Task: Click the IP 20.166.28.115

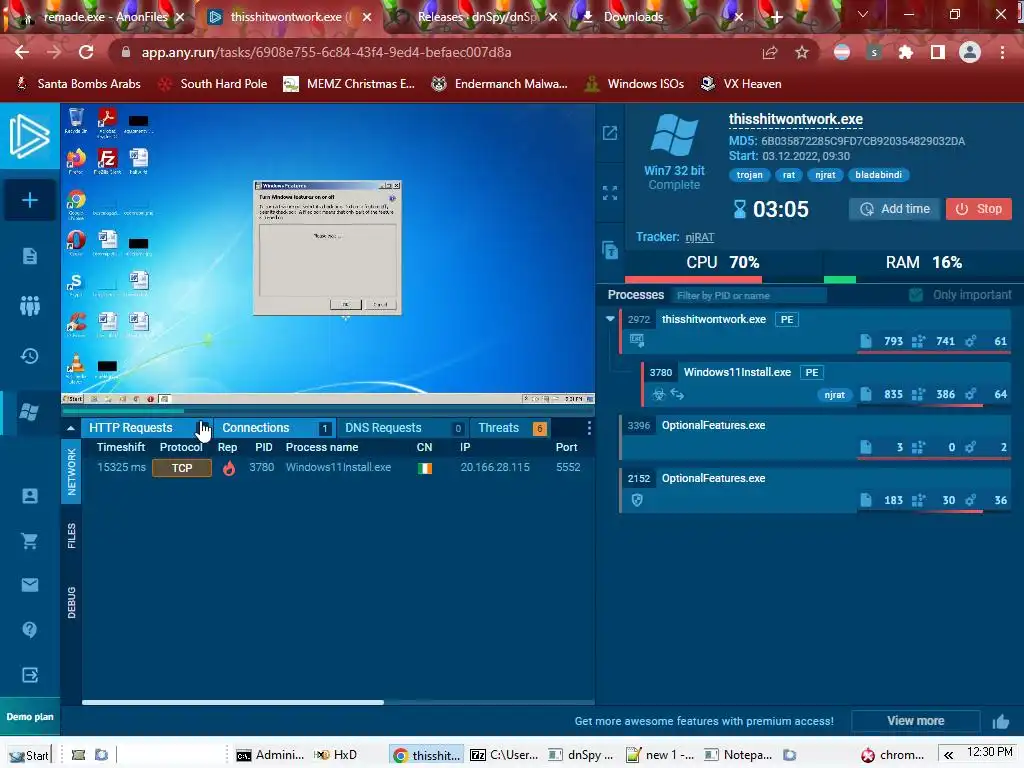Action: click(495, 468)
